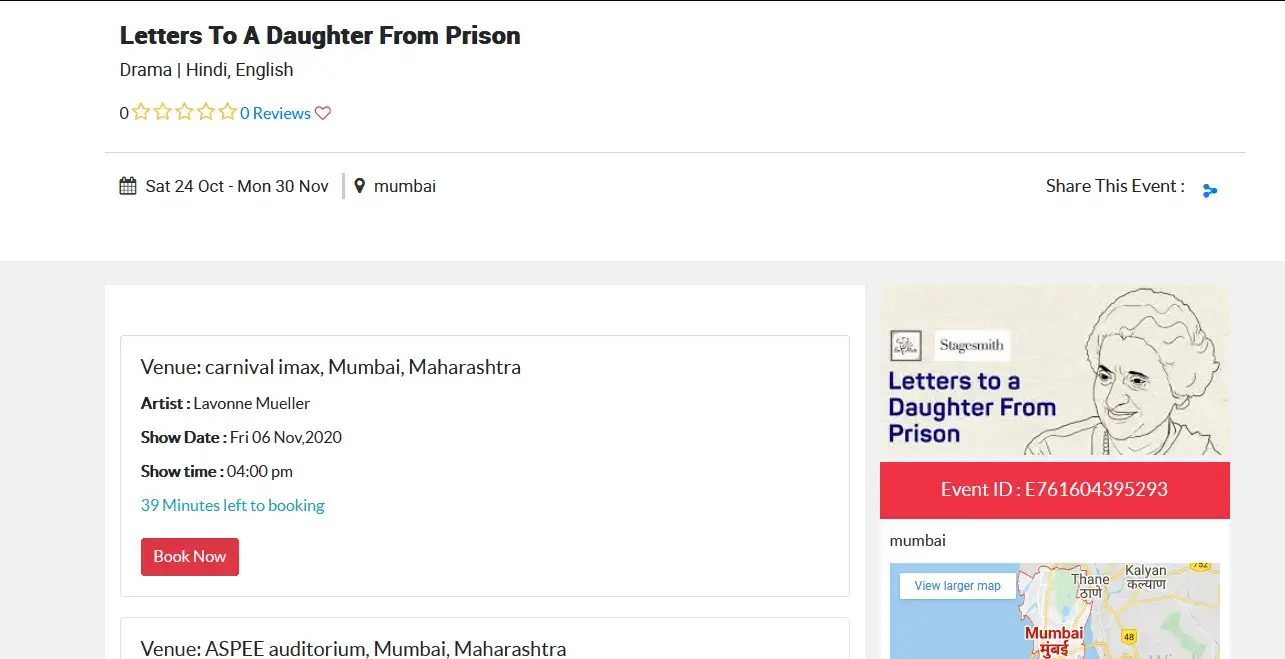Click the 39 Minutes left to booking text

coord(233,505)
